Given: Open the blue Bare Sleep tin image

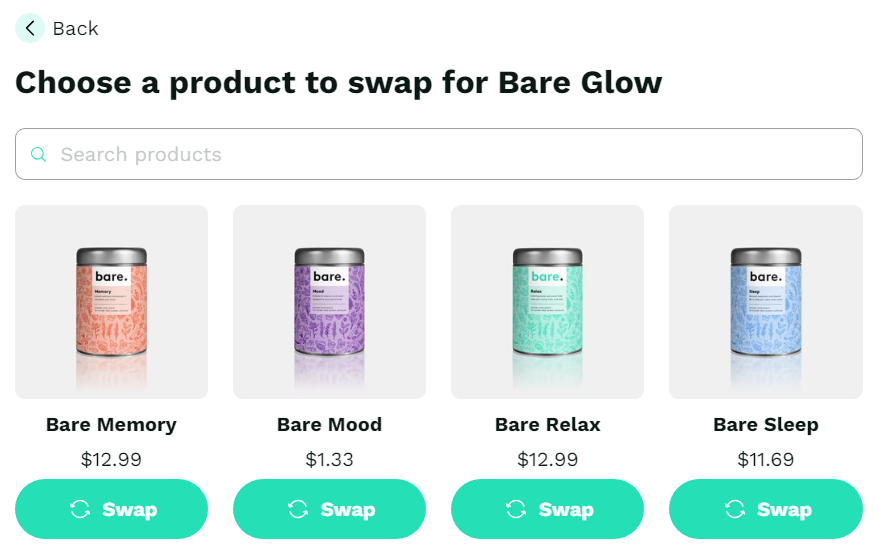Looking at the screenshot, I should tap(765, 302).
